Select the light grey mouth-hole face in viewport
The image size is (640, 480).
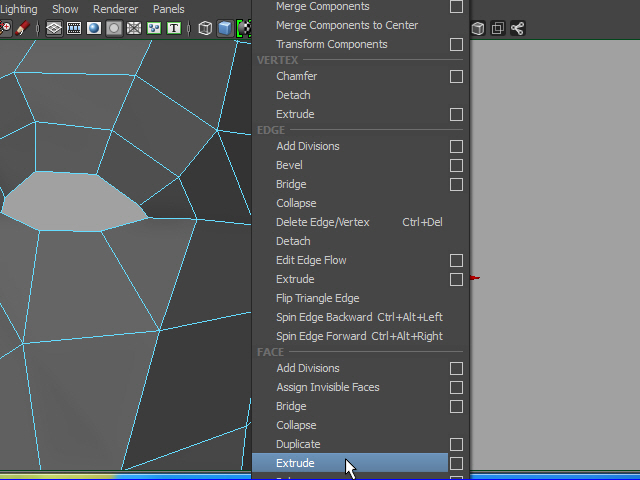tap(73, 203)
